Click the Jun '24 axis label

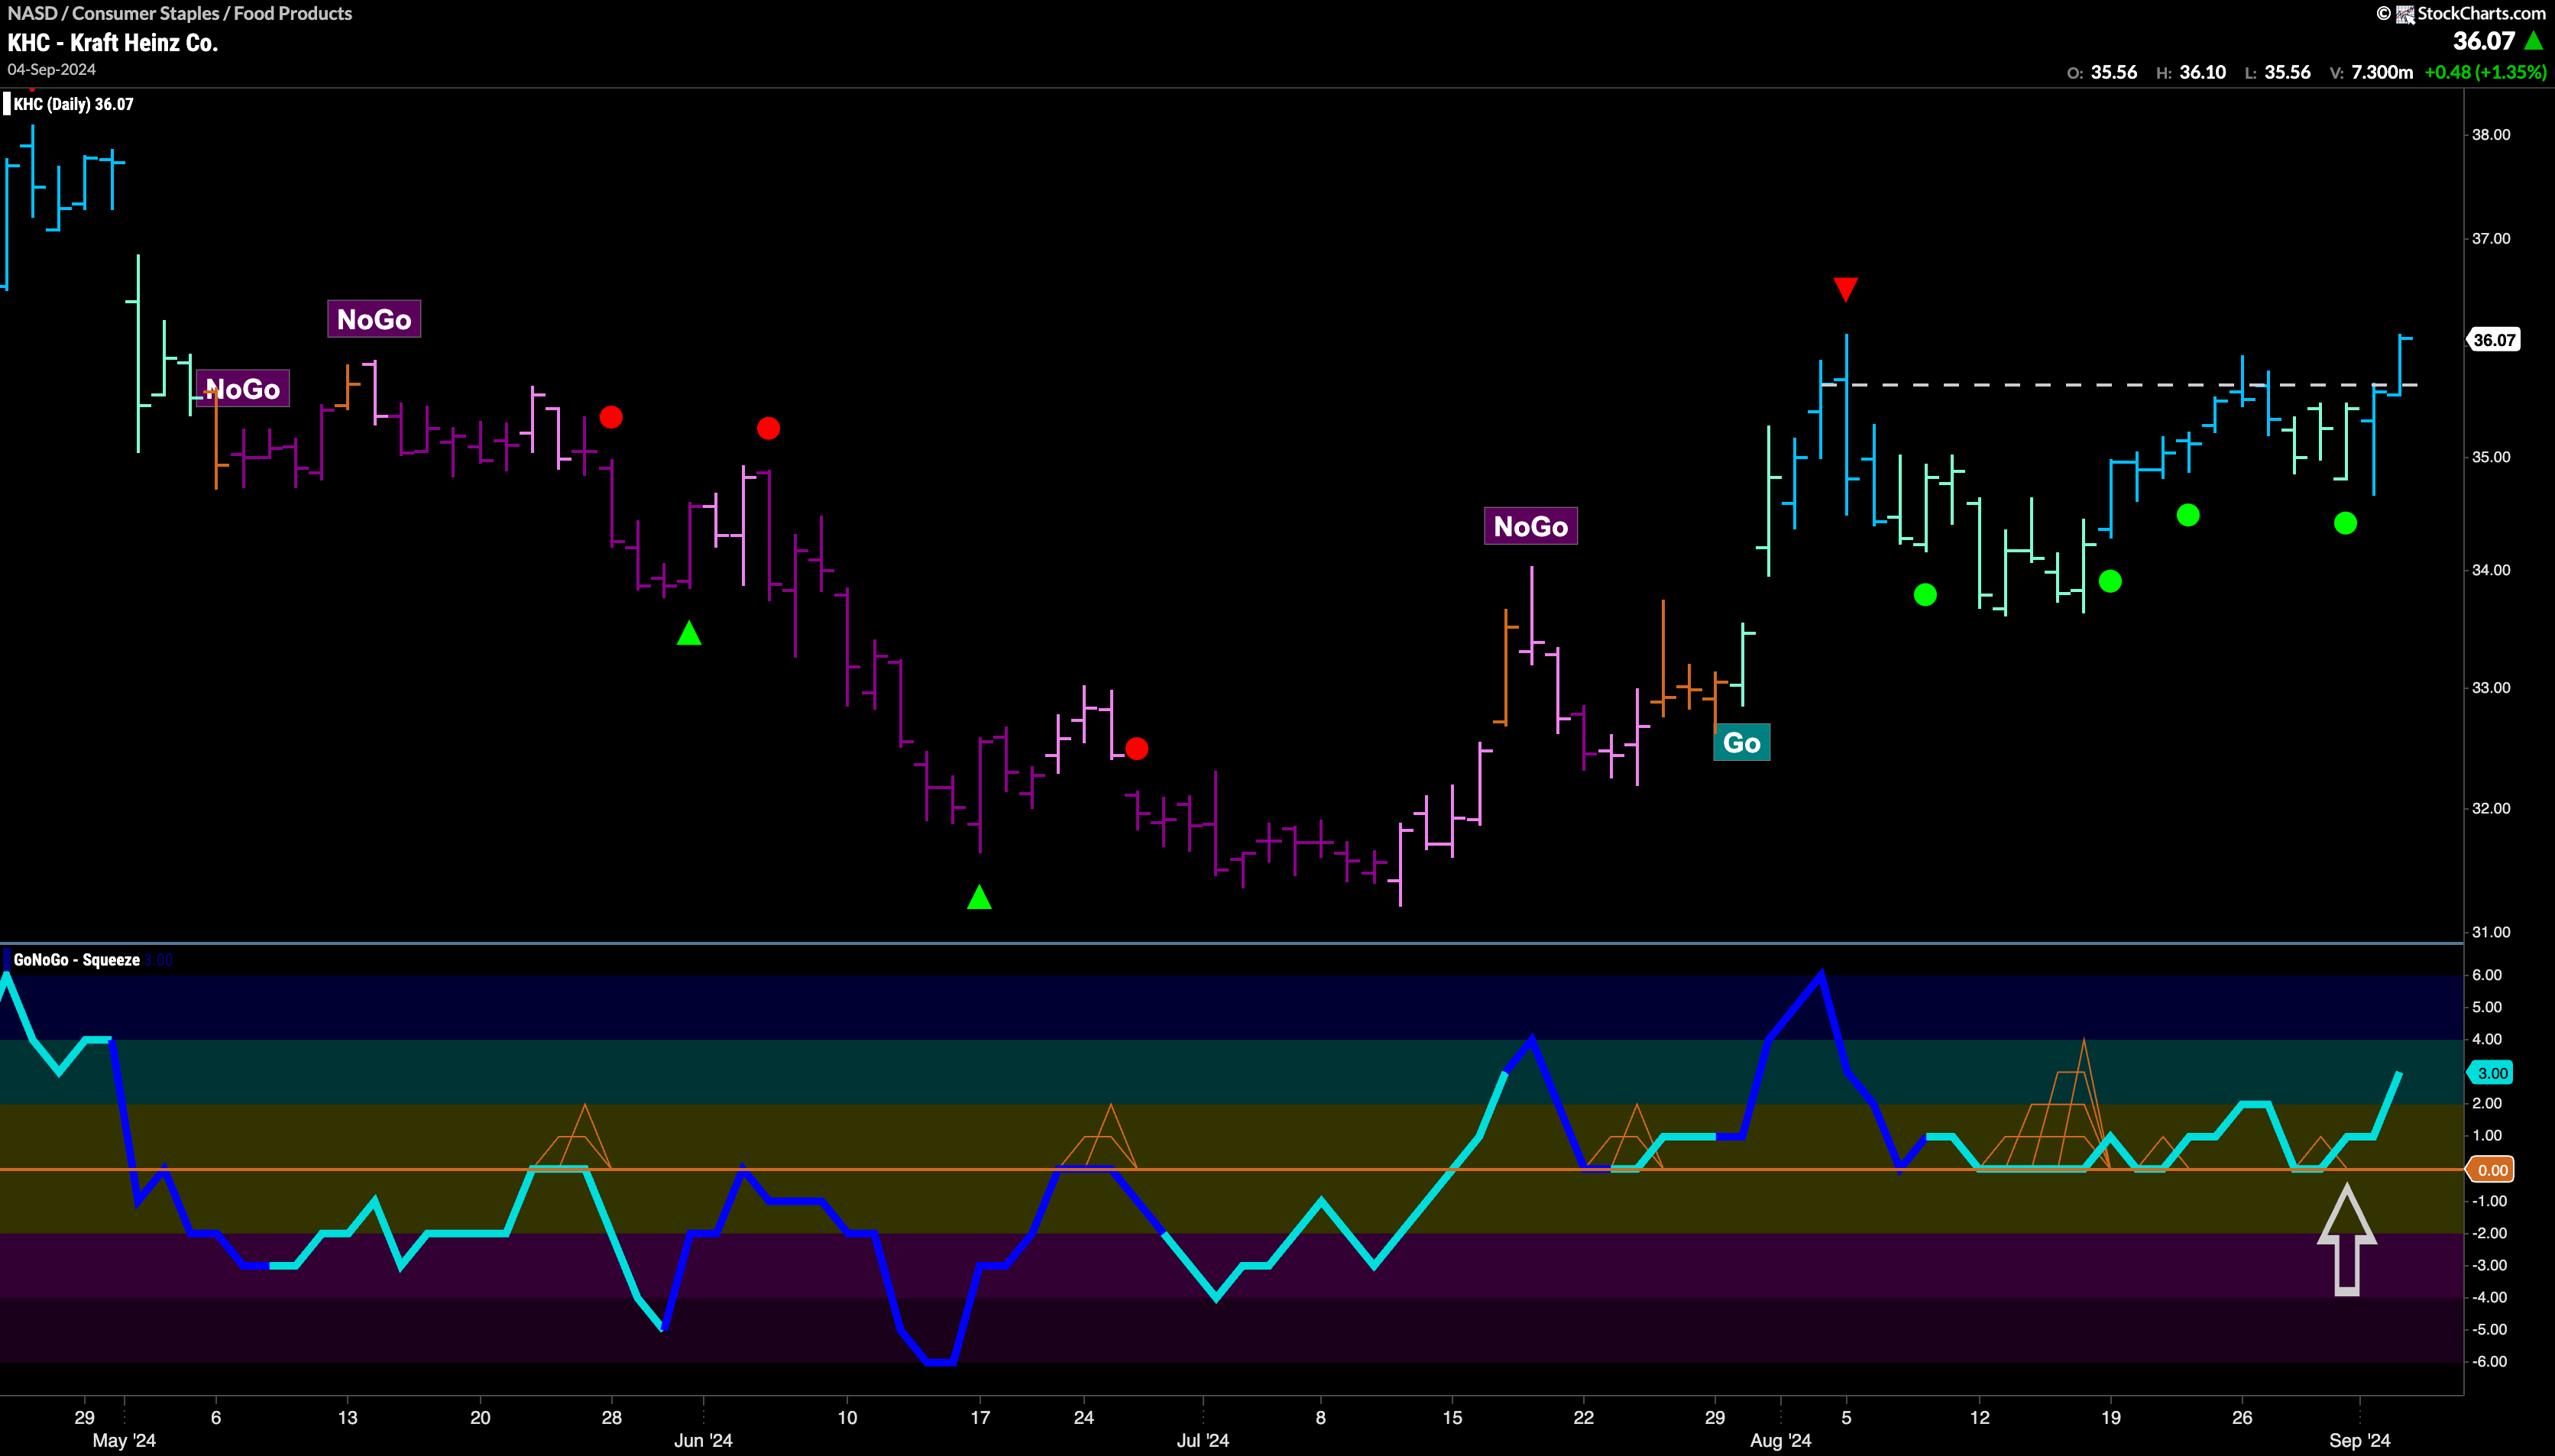[703, 1441]
